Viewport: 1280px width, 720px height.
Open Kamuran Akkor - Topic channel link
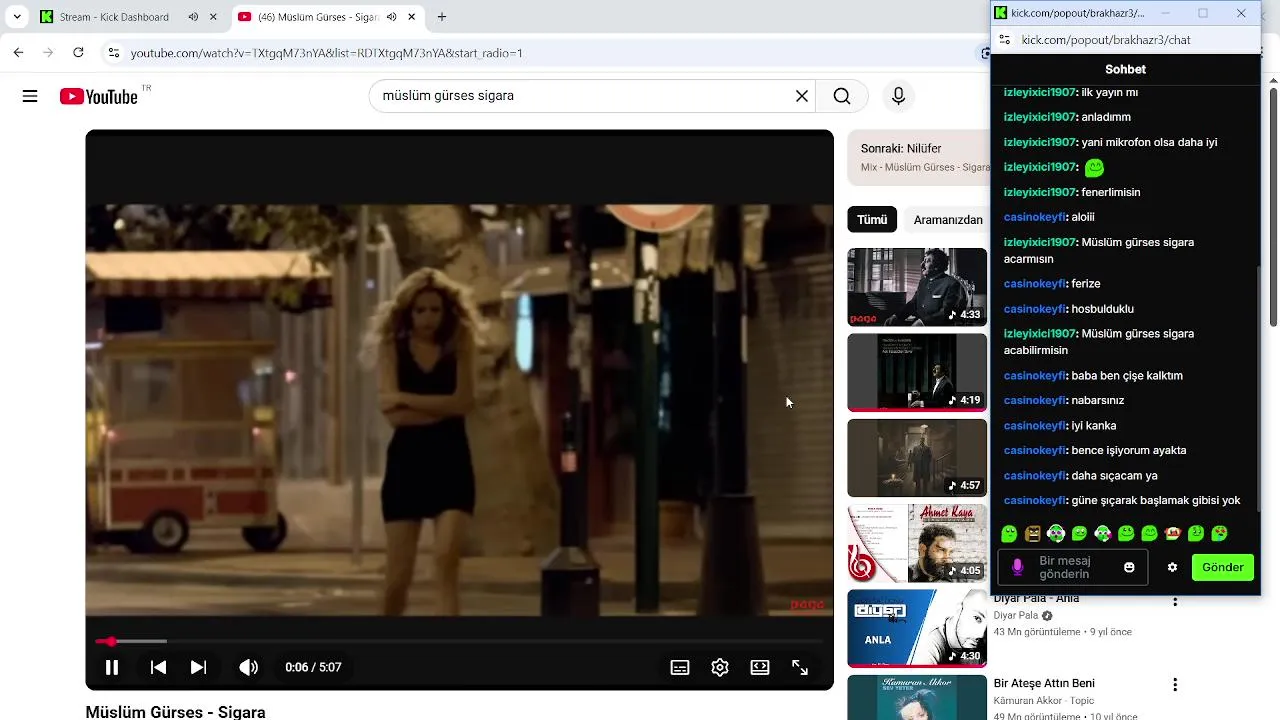[x=1044, y=701]
